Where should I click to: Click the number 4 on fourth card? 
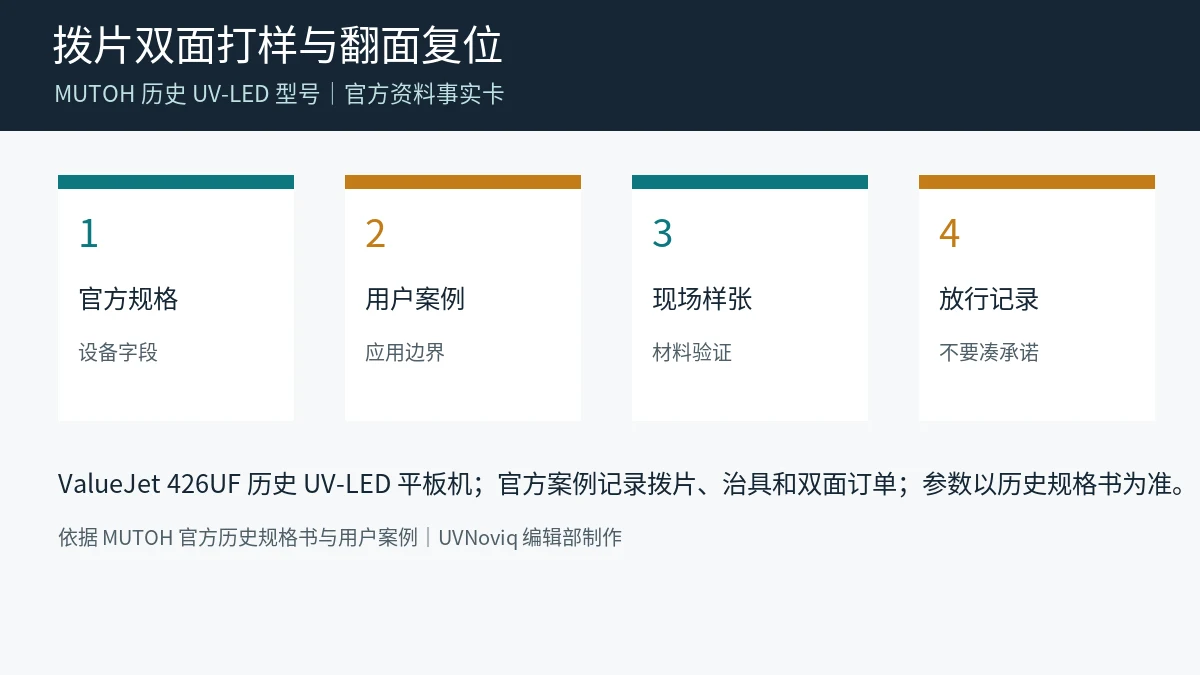[x=949, y=233]
